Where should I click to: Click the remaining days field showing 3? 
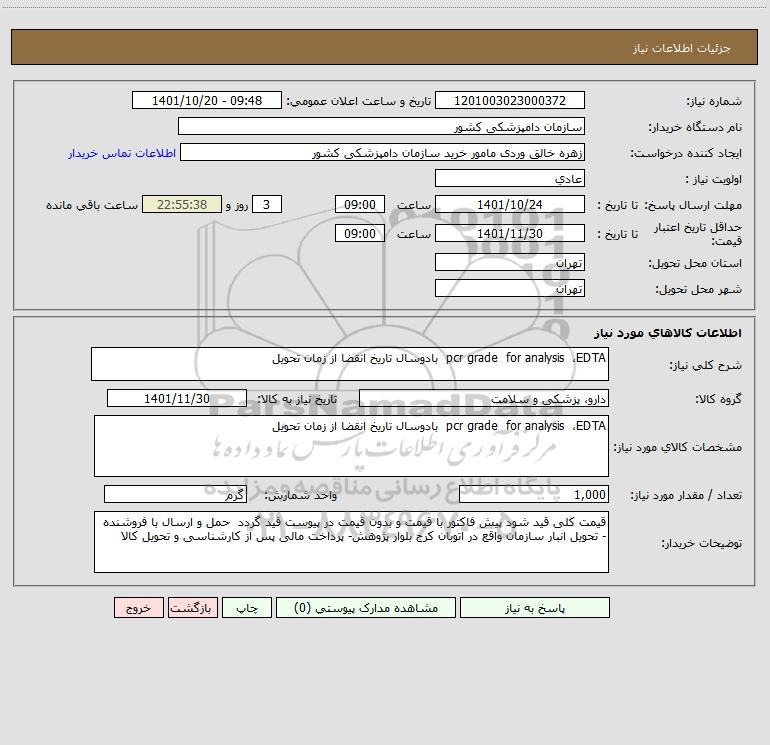pos(267,204)
